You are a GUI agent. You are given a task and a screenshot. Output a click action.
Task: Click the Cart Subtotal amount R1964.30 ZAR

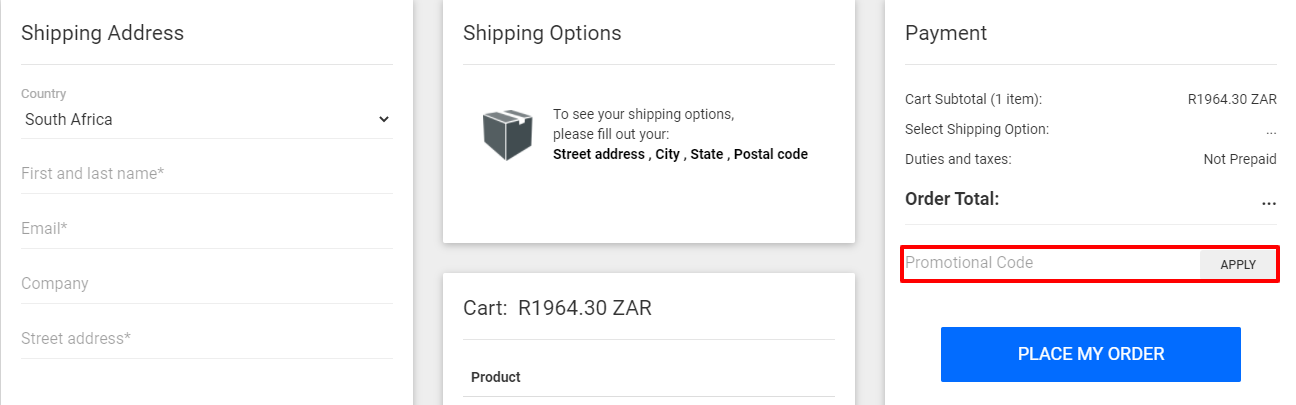(1232, 99)
